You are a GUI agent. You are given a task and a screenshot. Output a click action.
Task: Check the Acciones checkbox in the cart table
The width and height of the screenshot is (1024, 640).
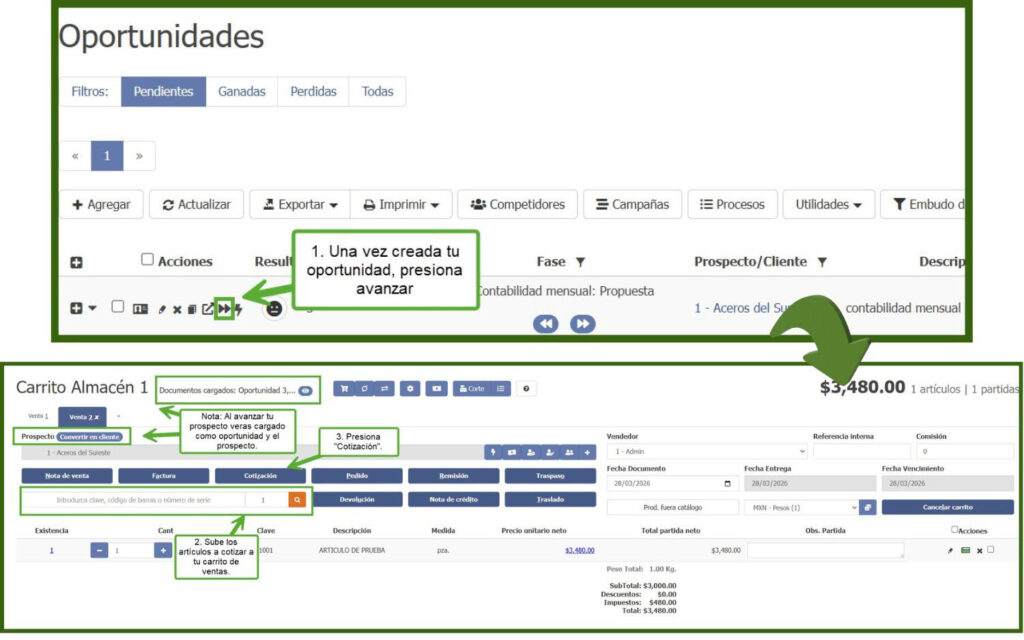(954, 530)
